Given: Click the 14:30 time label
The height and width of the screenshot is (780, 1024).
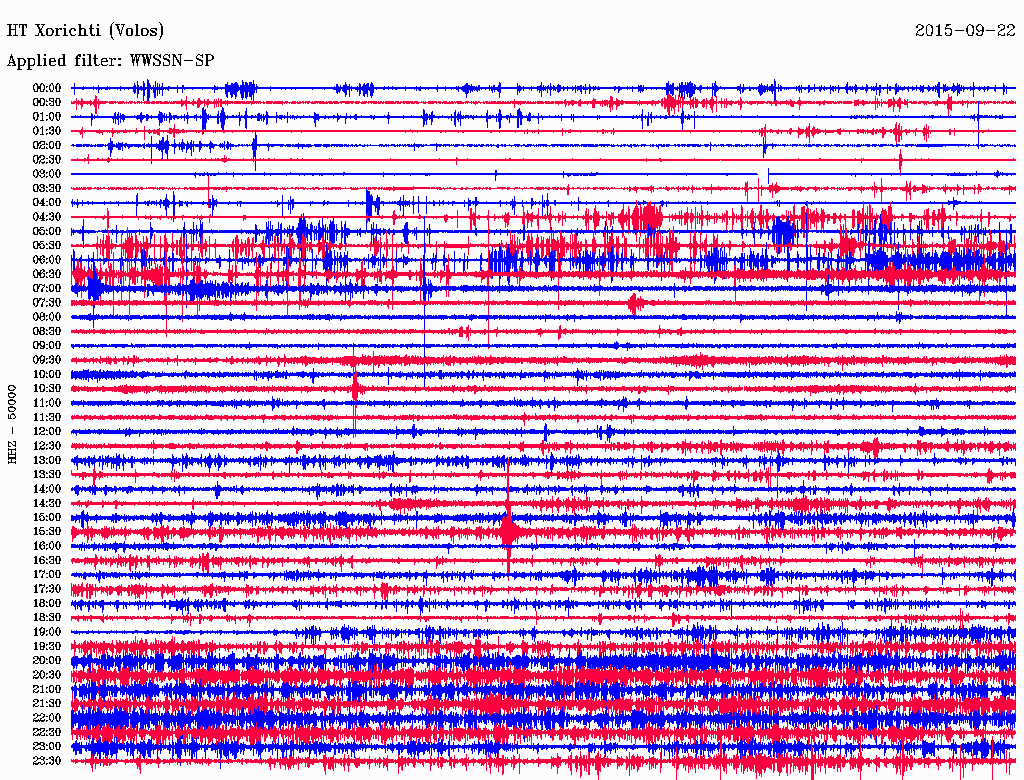Looking at the screenshot, I should (x=47, y=504).
